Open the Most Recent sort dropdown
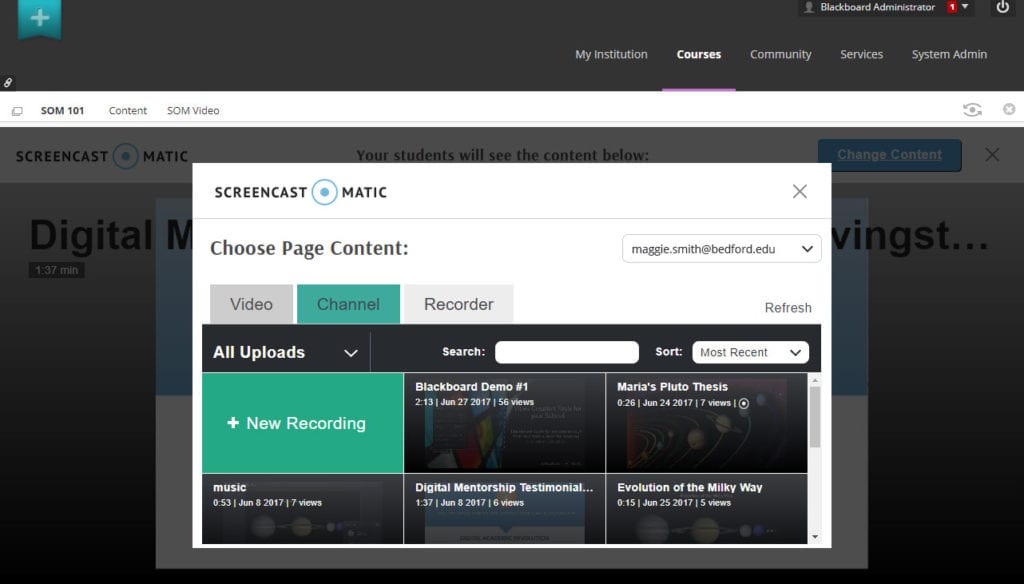Viewport: 1024px width, 584px height. click(x=750, y=352)
